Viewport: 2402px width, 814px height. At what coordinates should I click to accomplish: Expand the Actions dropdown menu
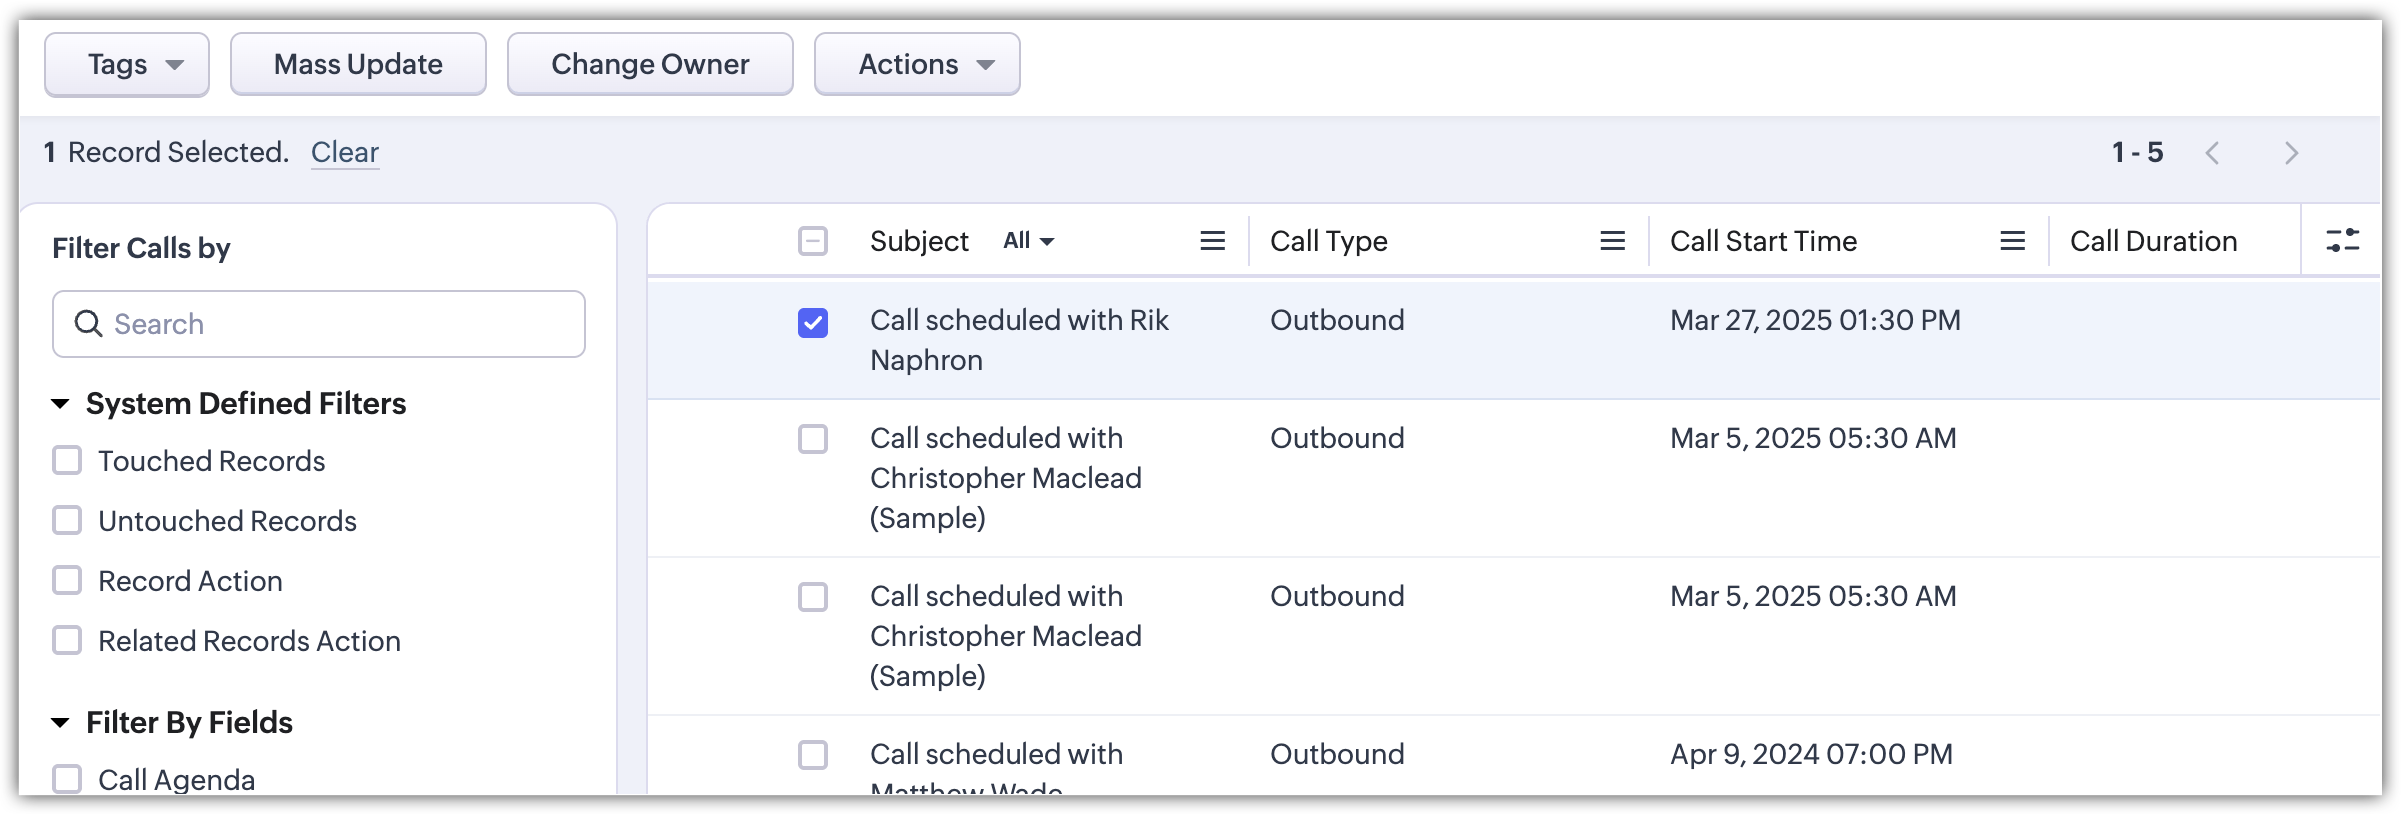(x=917, y=65)
